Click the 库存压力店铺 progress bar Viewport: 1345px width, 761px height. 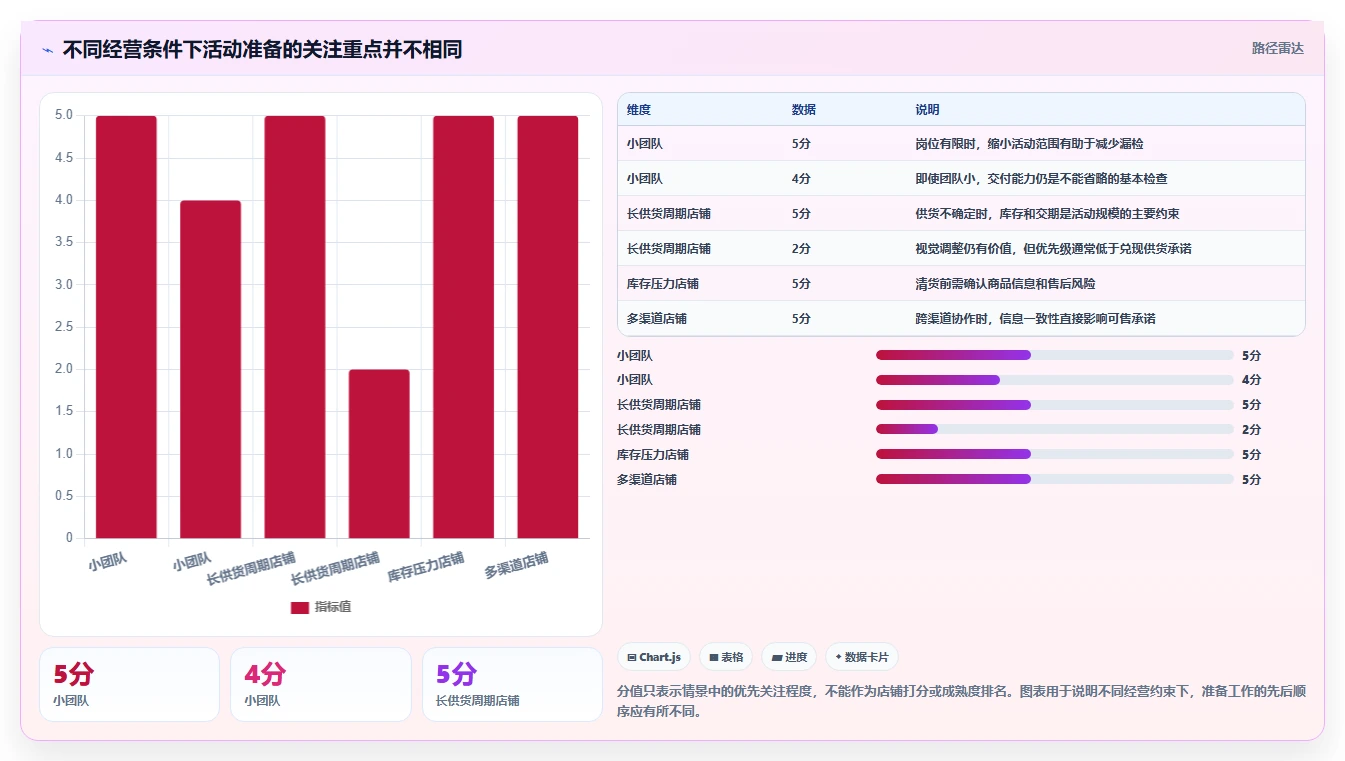point(1055,454)
